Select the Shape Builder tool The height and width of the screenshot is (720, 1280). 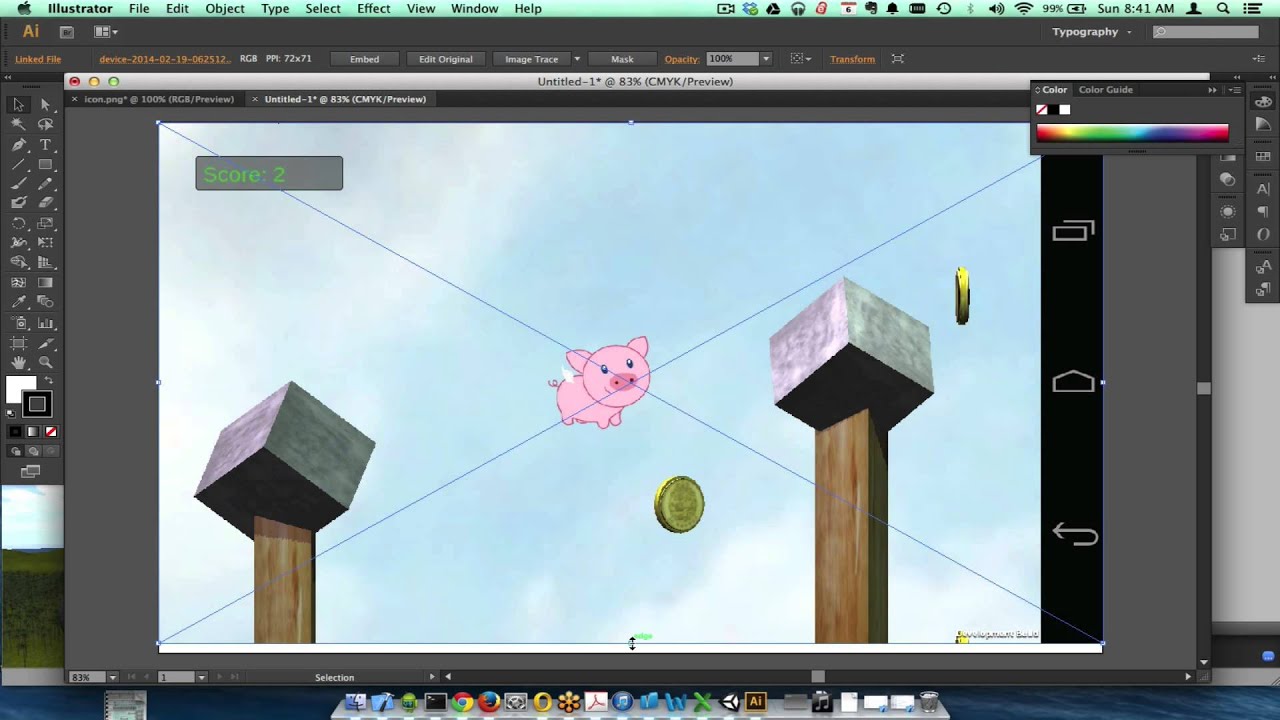pos(18,263)
